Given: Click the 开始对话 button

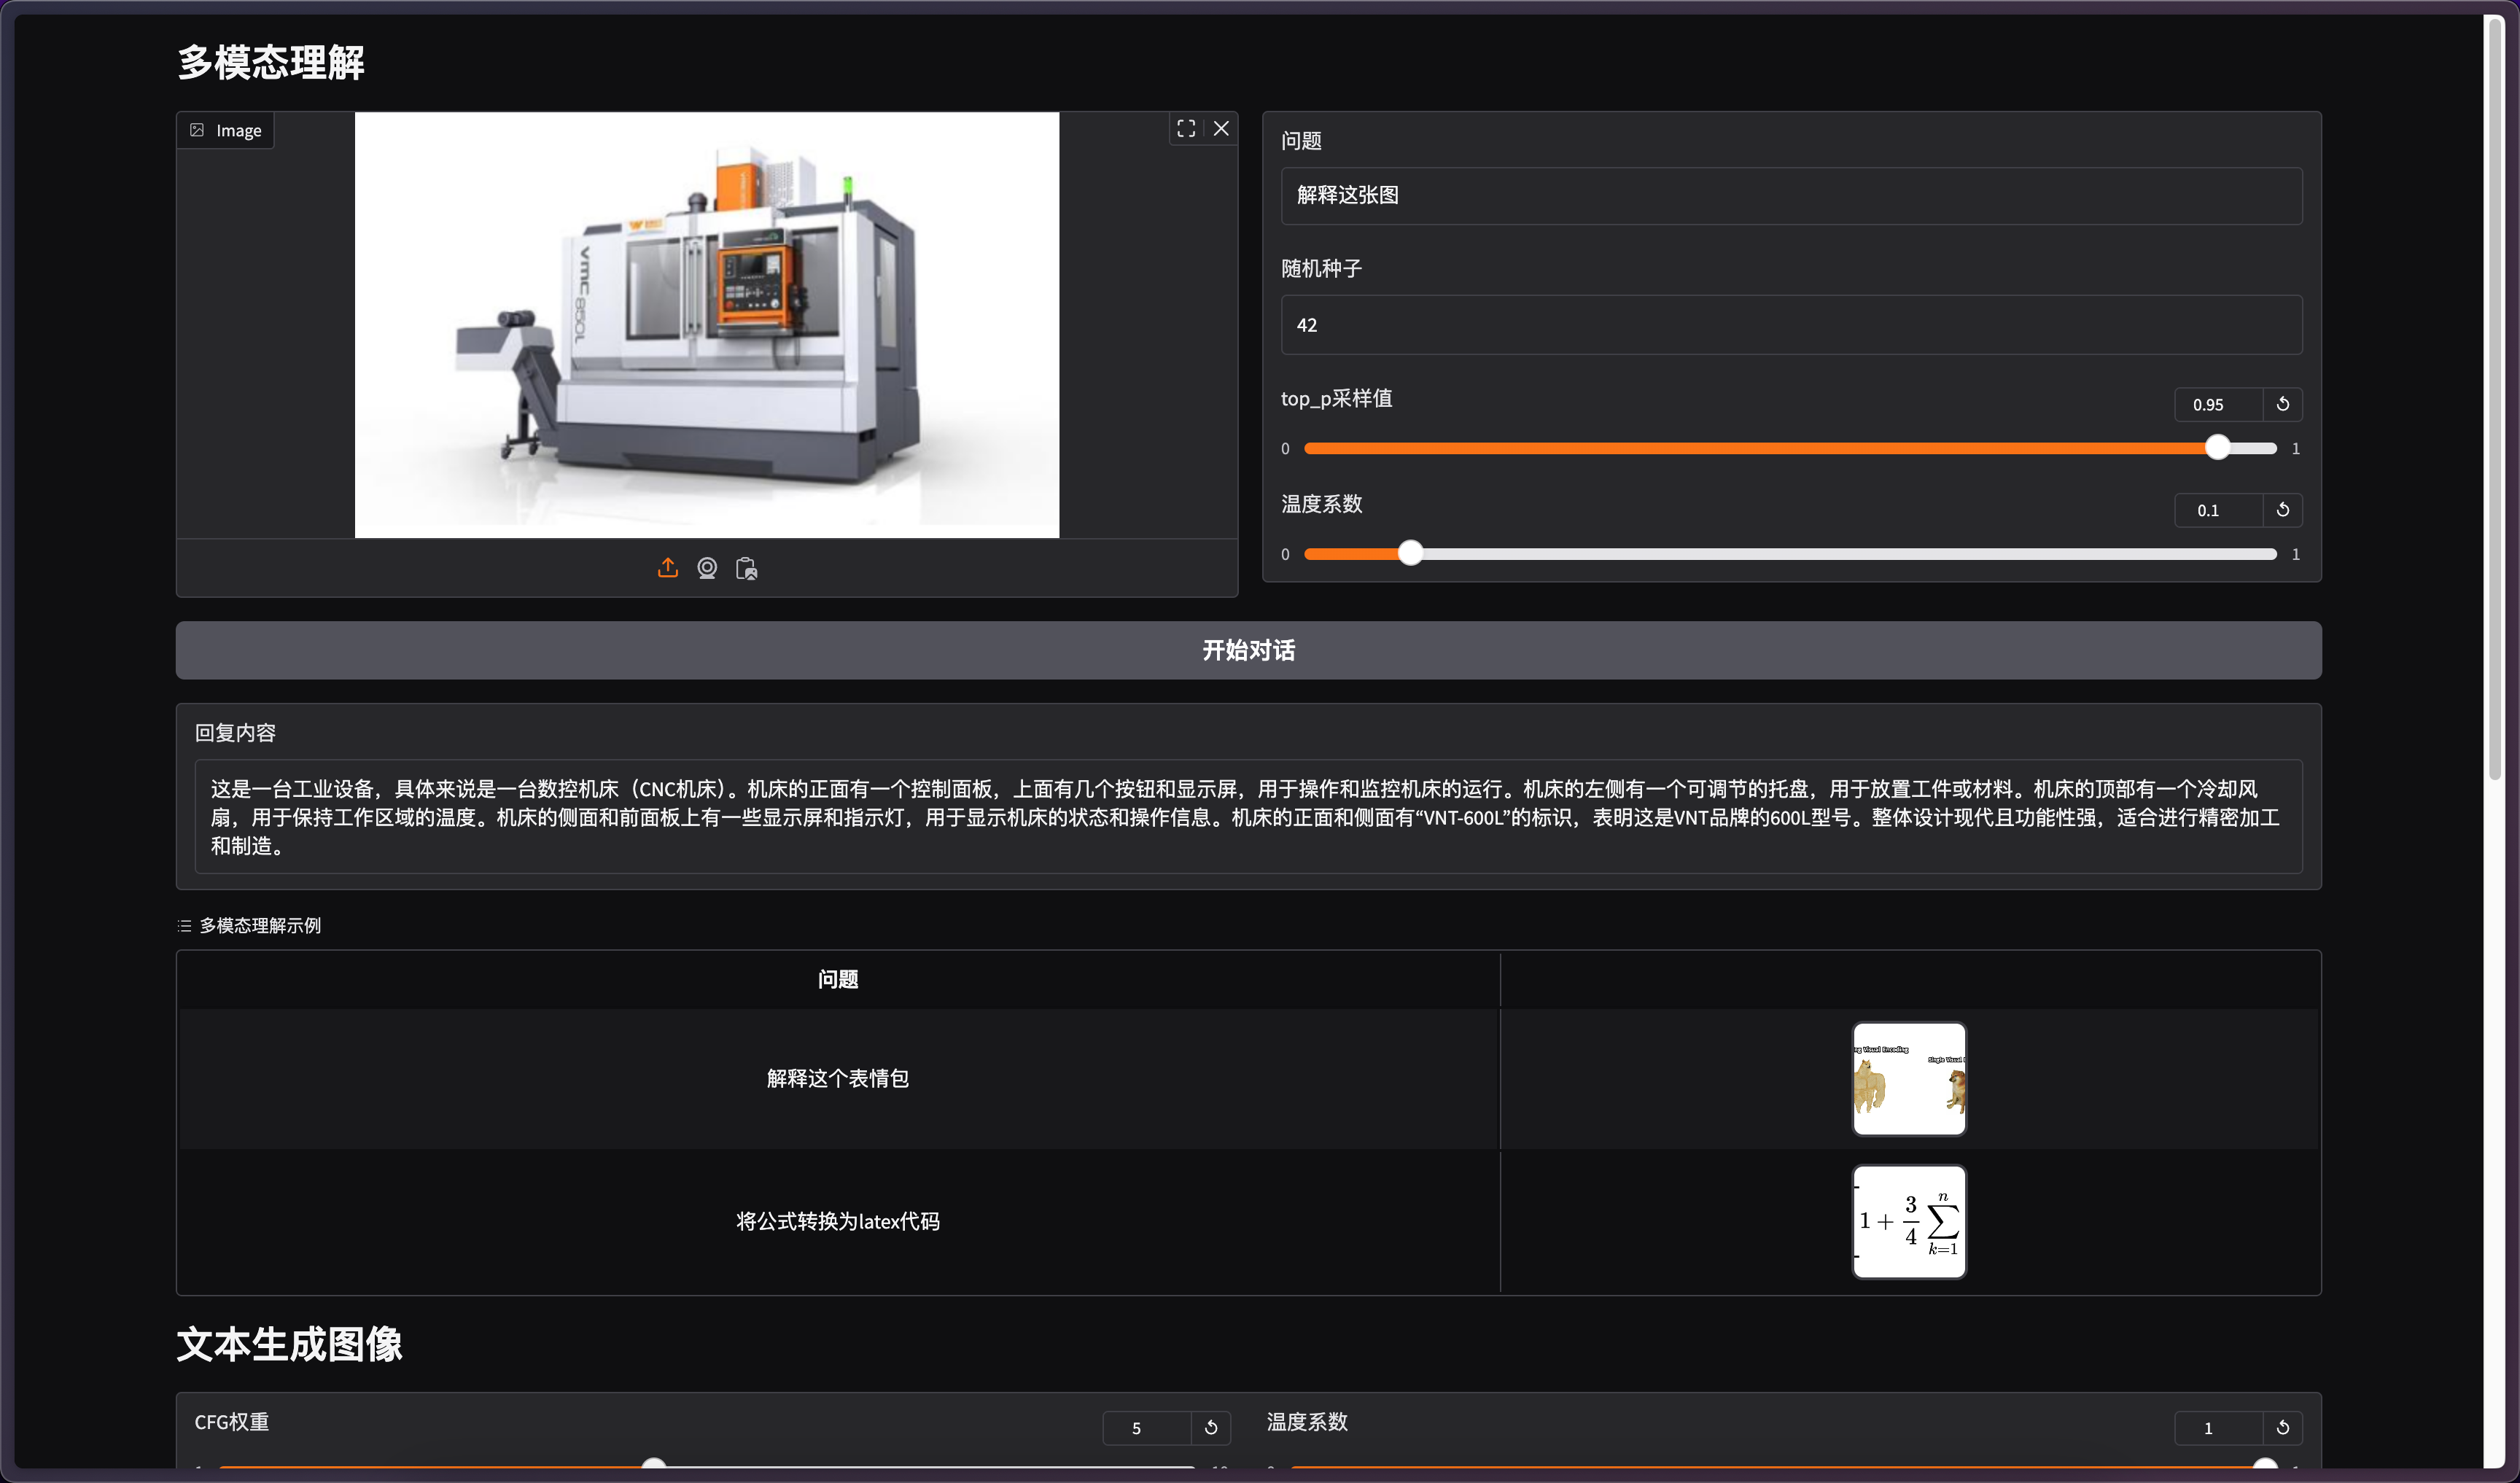Looking at the screenshot, I should 1248,650.
